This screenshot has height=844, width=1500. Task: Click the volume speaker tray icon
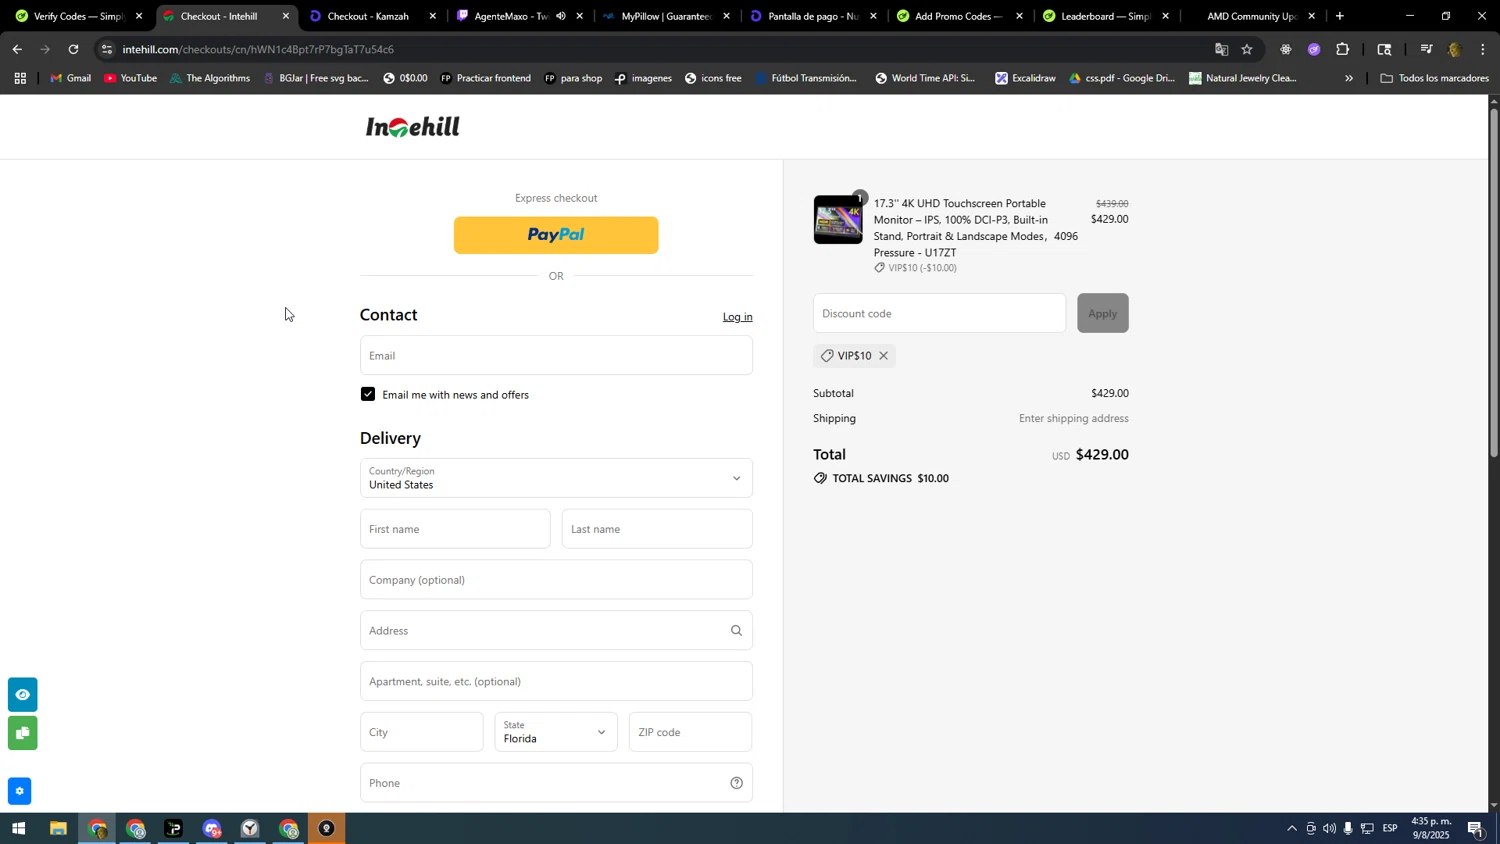[x=1329, y=829]
